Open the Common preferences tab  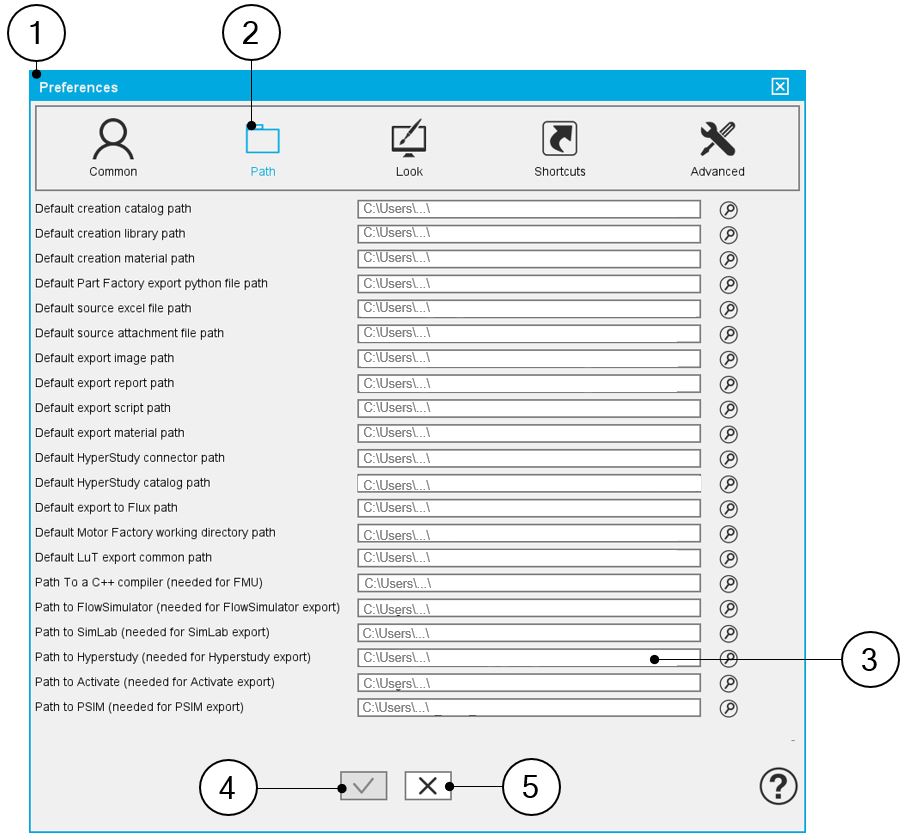(x=113, y=148)
